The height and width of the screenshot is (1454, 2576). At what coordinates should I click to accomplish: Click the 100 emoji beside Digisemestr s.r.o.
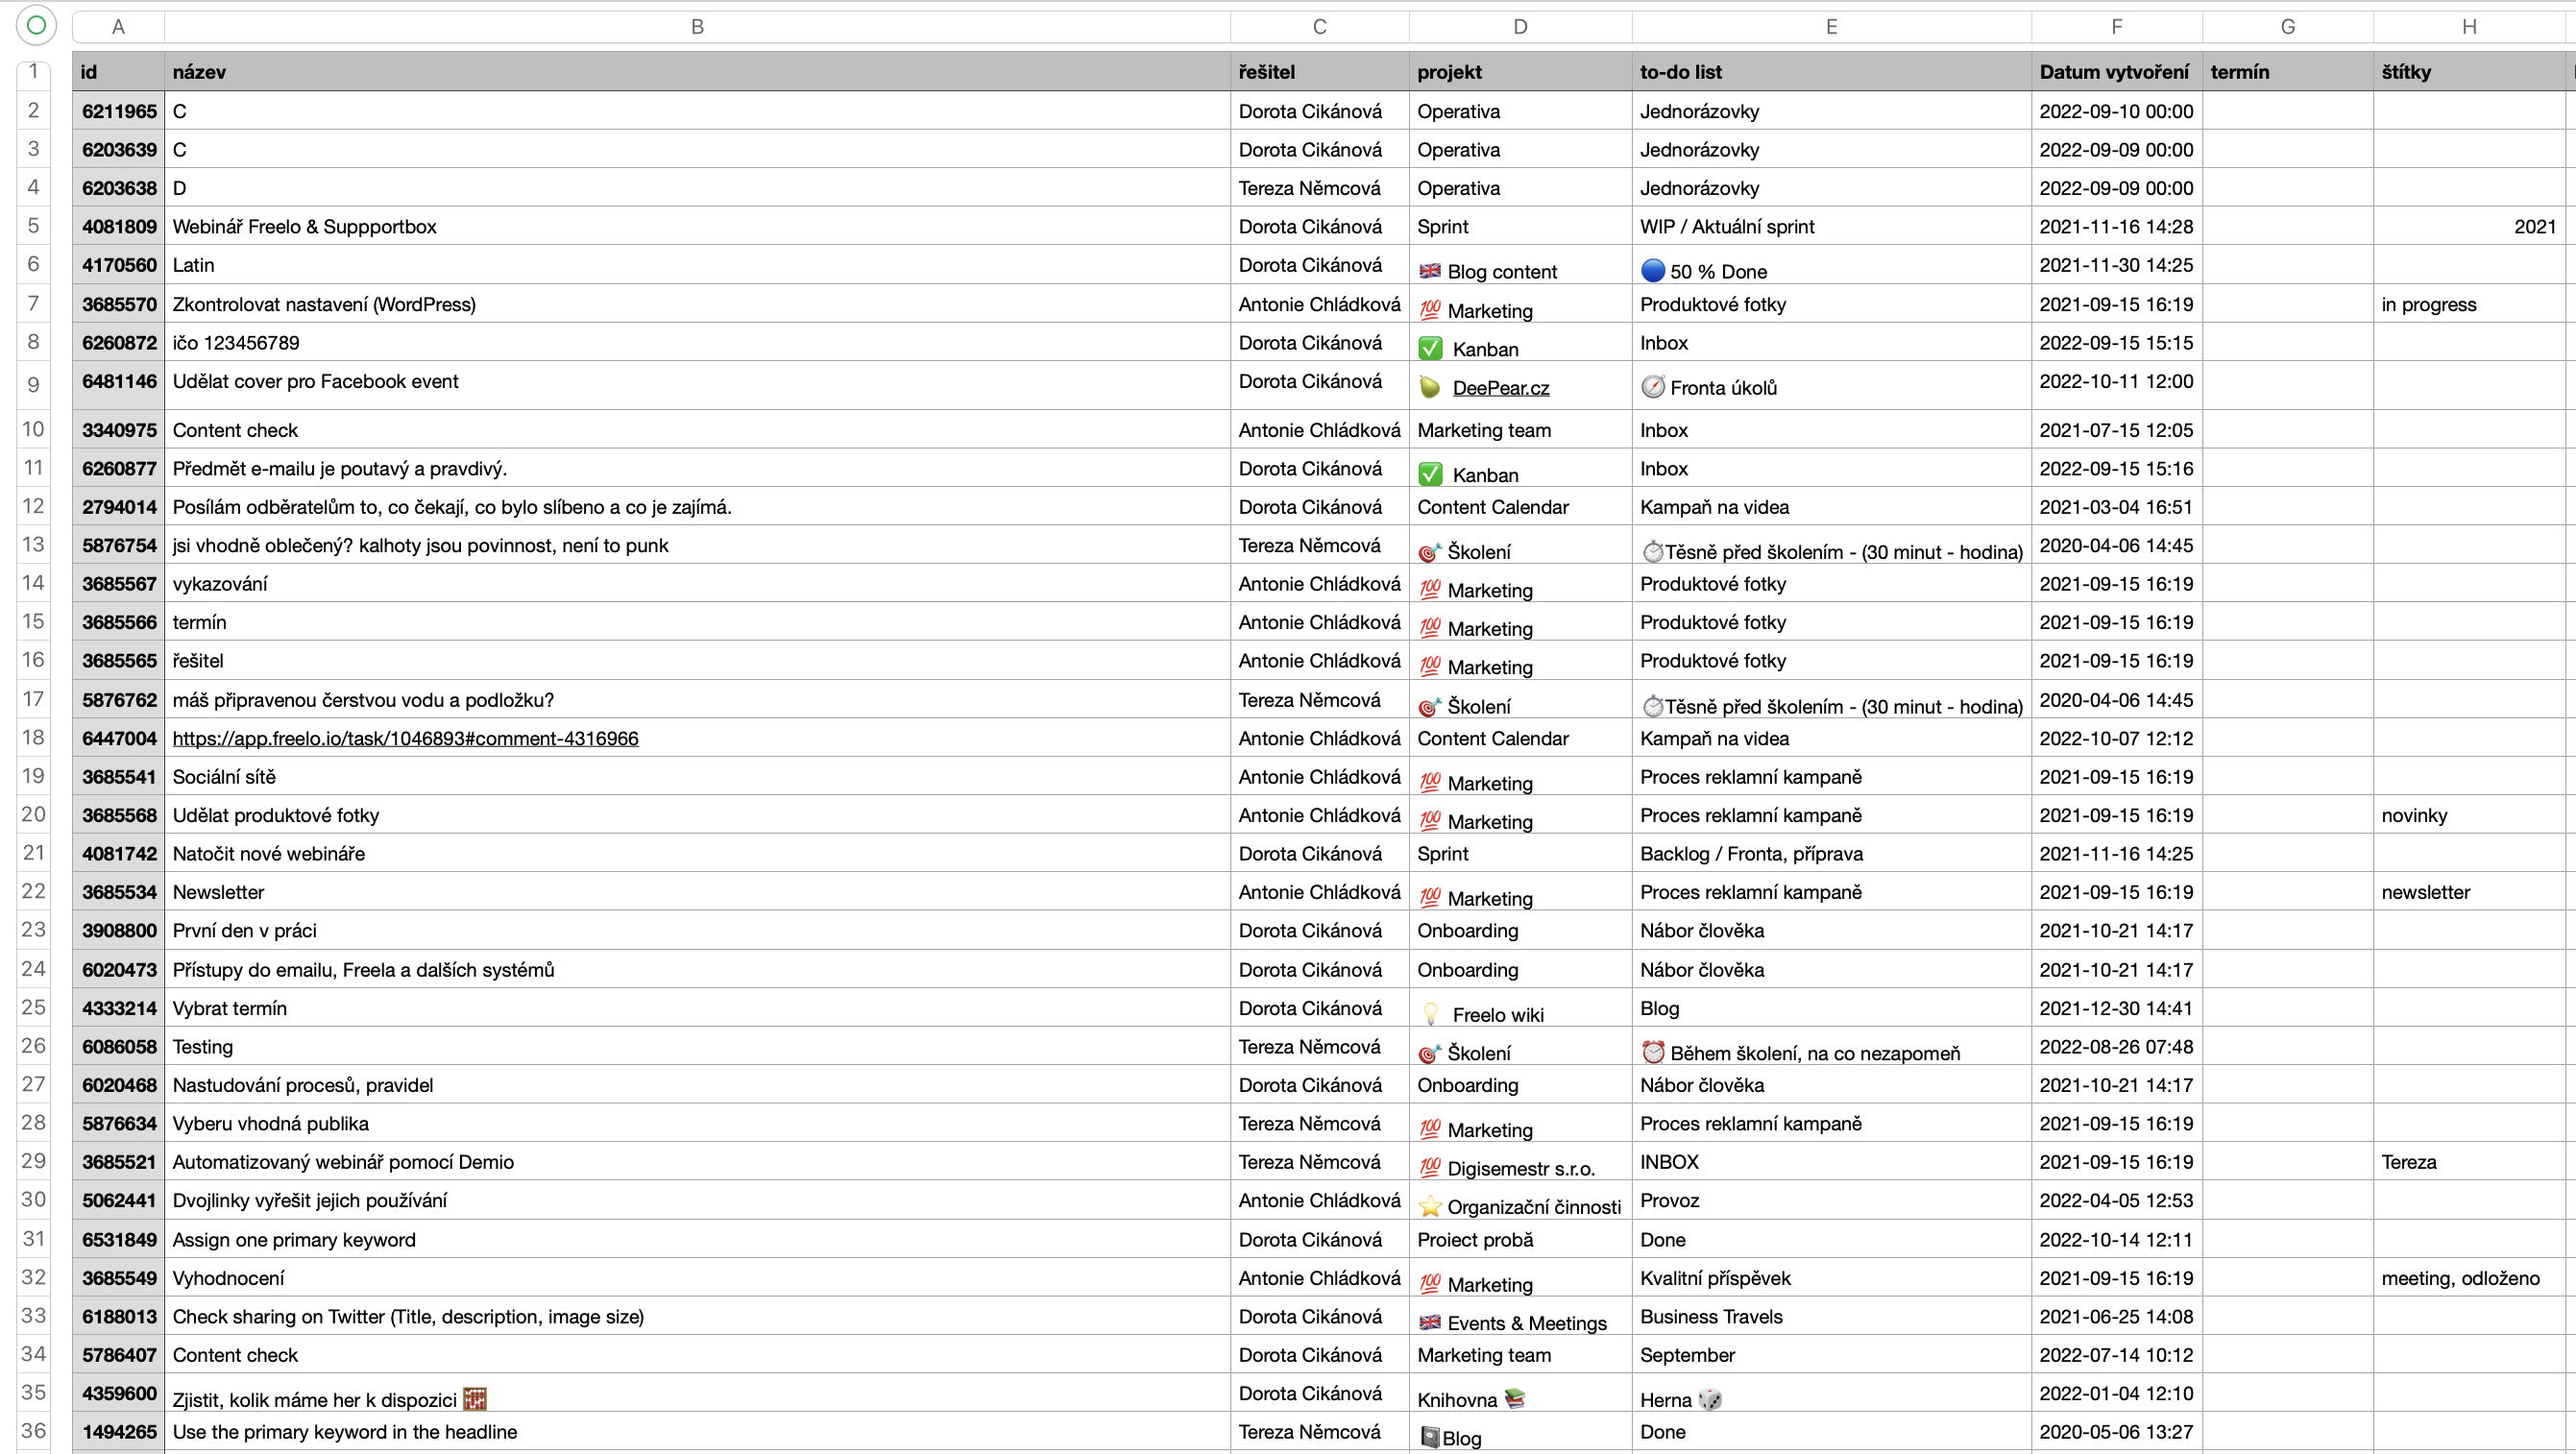tap(1430, 1168)
